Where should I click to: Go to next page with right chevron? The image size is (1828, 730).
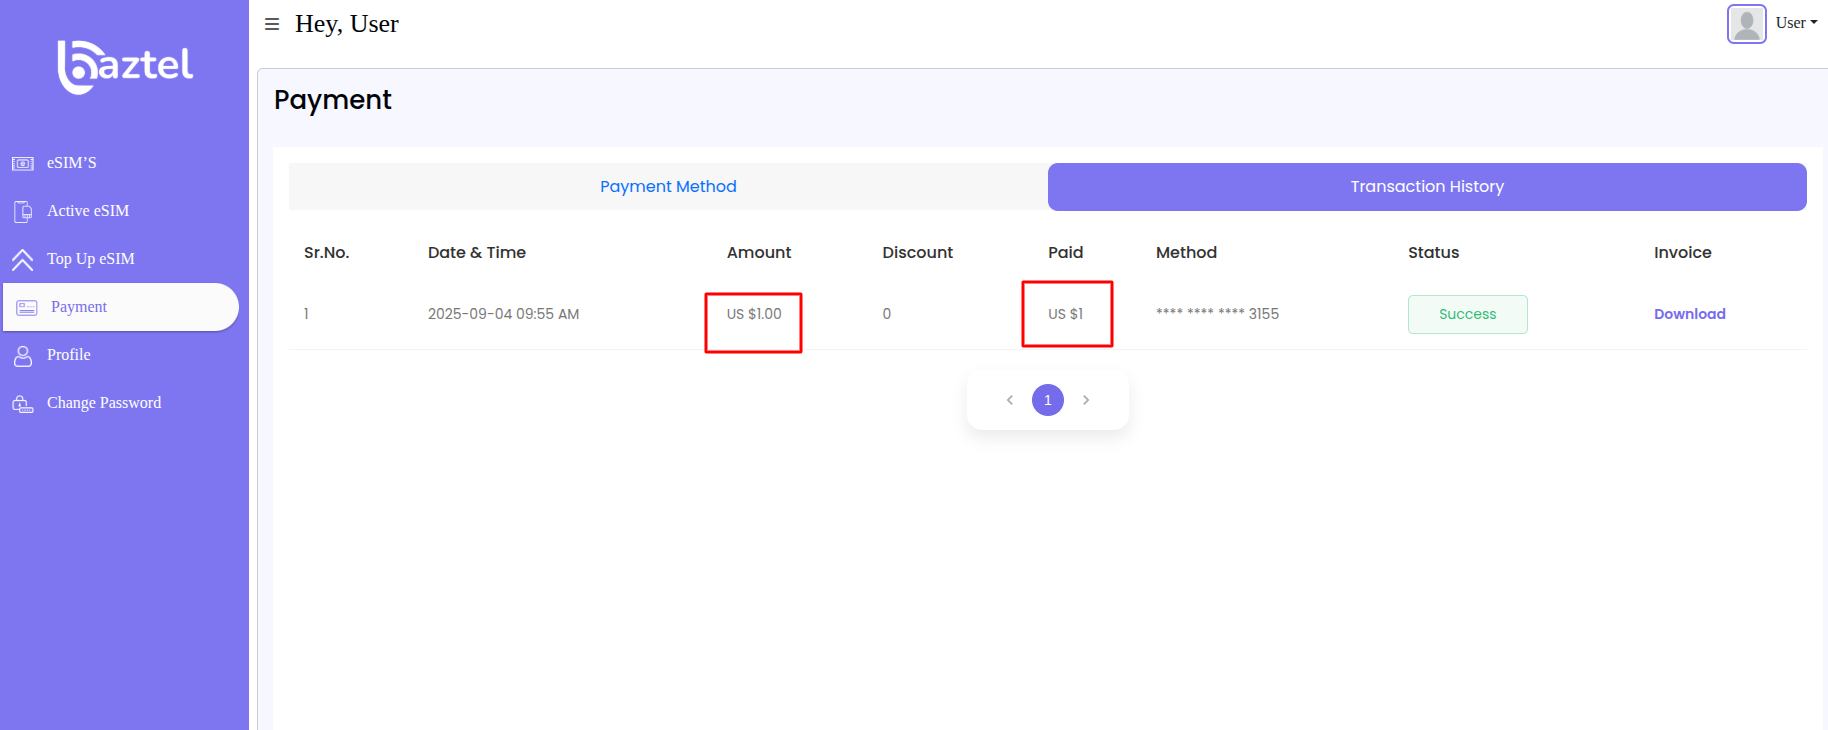tap(1086, 400)
